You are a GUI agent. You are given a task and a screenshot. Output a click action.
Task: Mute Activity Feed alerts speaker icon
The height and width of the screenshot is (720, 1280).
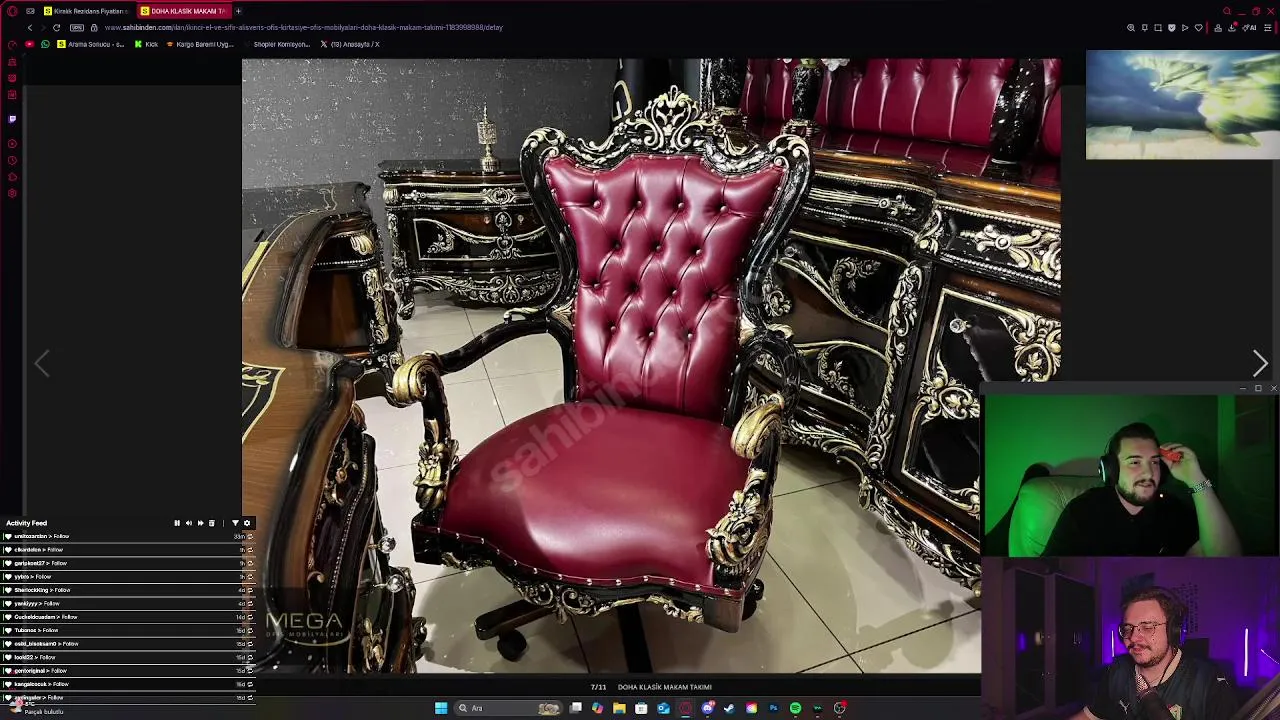(189, 523)
